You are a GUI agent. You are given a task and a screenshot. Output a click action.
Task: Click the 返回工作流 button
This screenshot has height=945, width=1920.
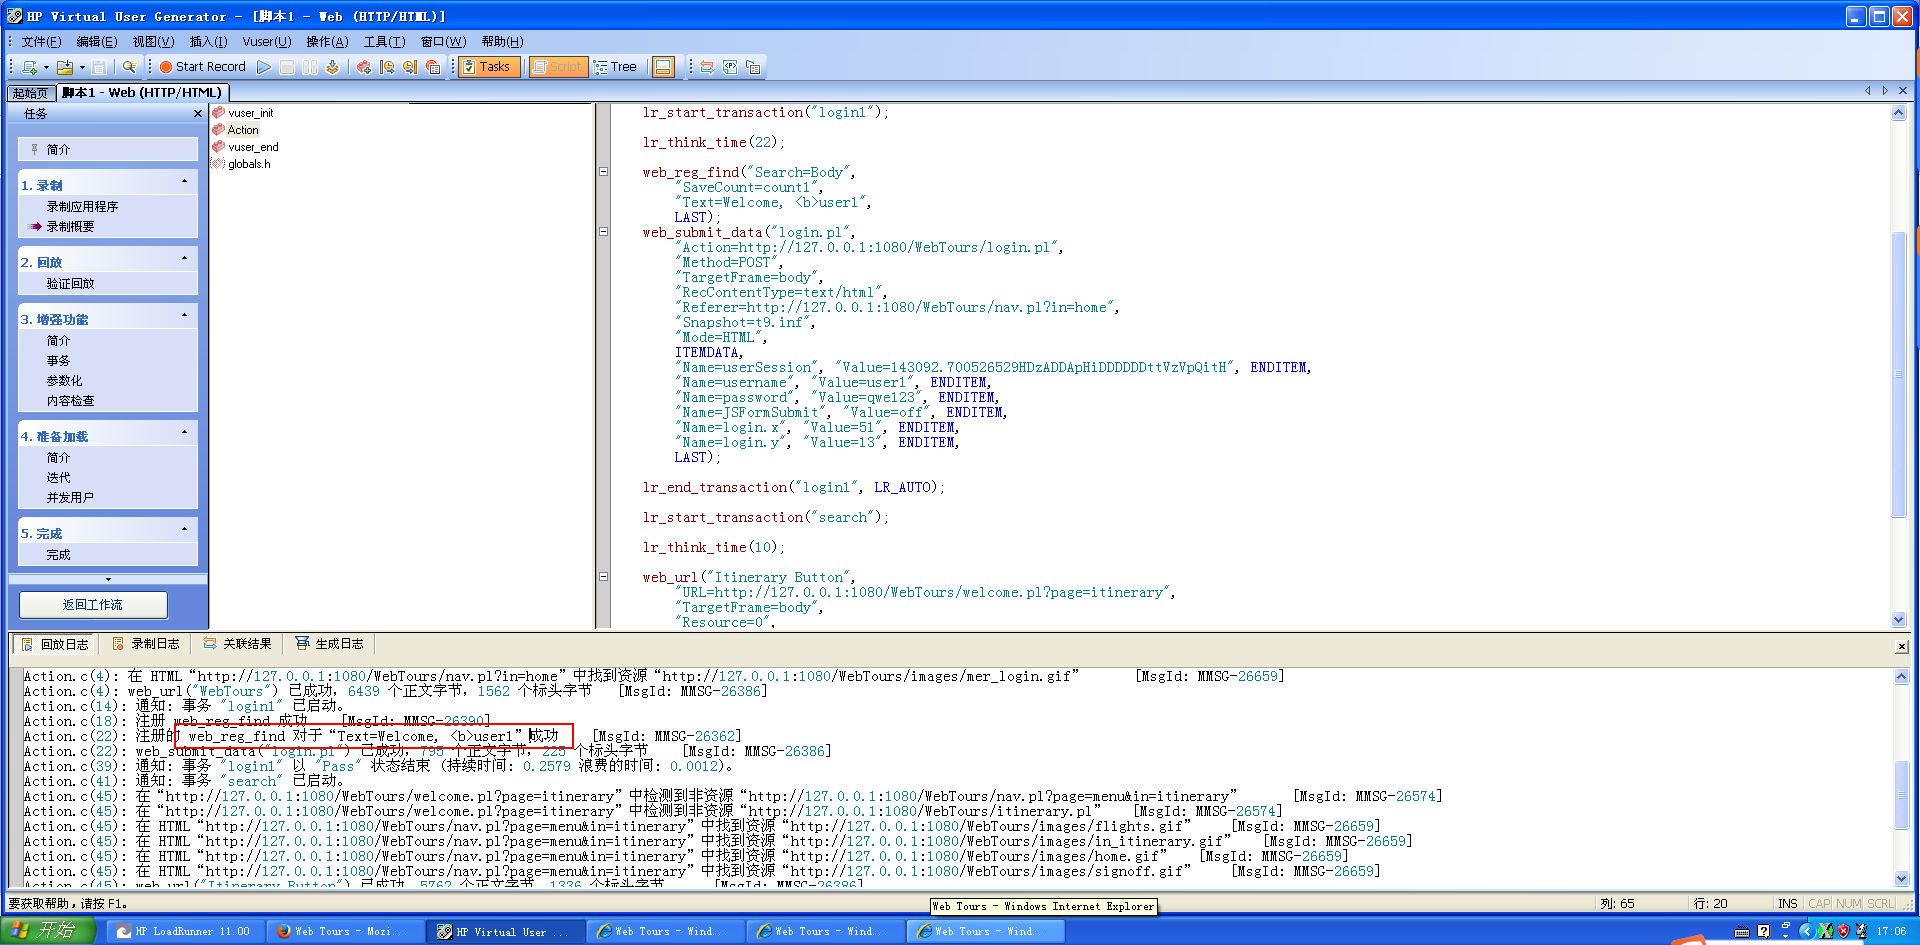coord(93,605)
